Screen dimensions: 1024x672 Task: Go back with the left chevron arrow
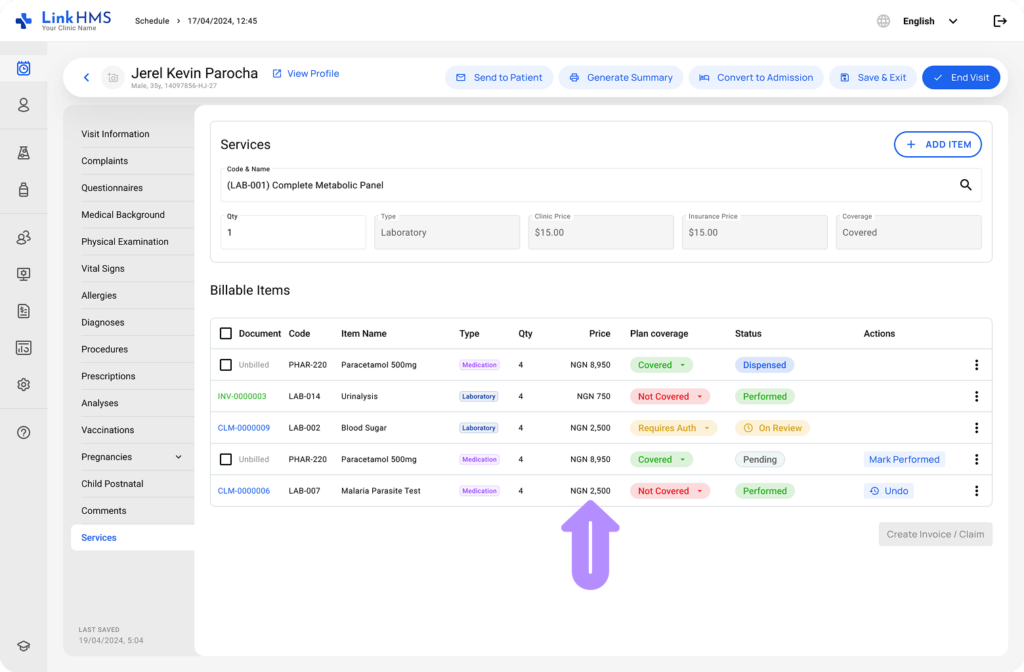click(86, 77)
